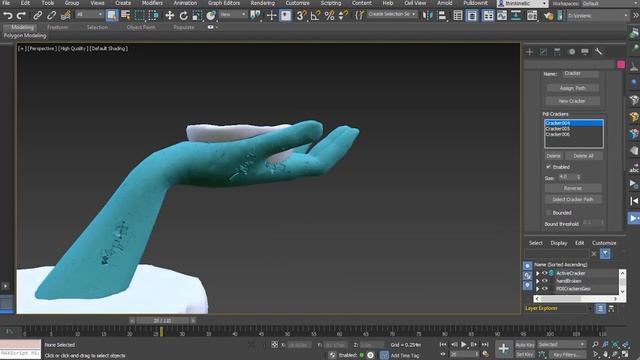This screenshot has width=640, height=360.
Task: Activate Select and Scale tool
Action: 197,16
